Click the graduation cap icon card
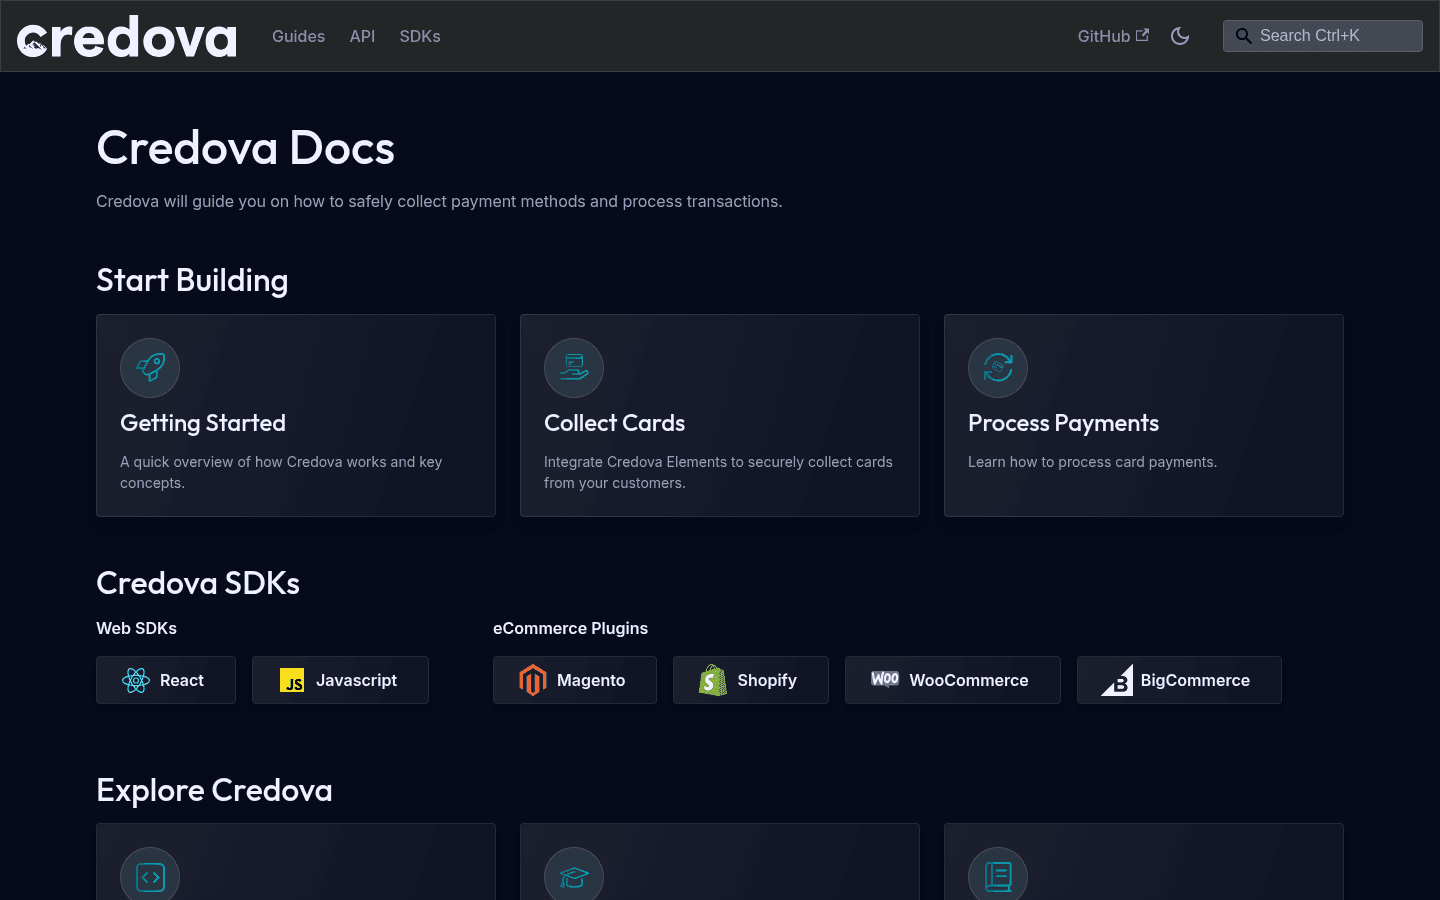This screenshot has width=1440, height=900. (574, 877)
